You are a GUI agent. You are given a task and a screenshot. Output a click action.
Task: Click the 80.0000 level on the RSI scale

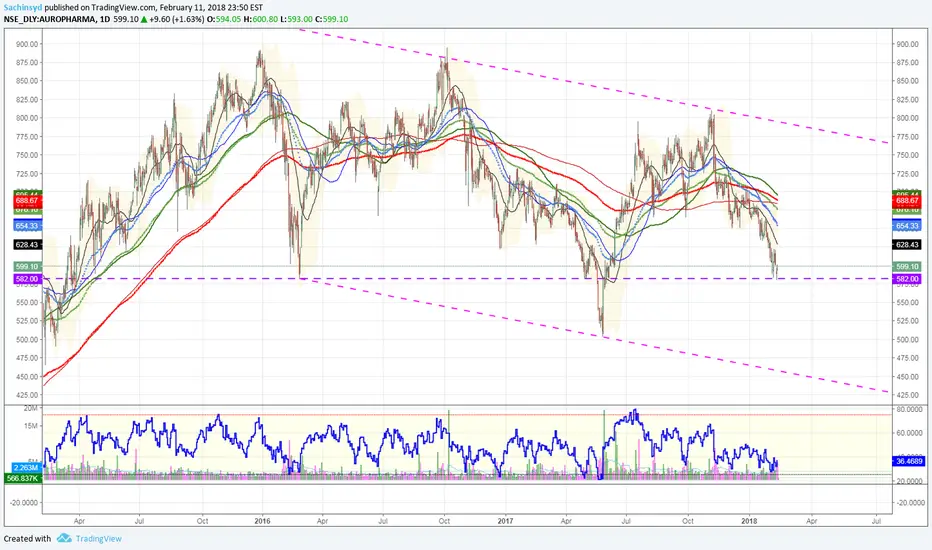pyautogui.click(x=909, y=409)
